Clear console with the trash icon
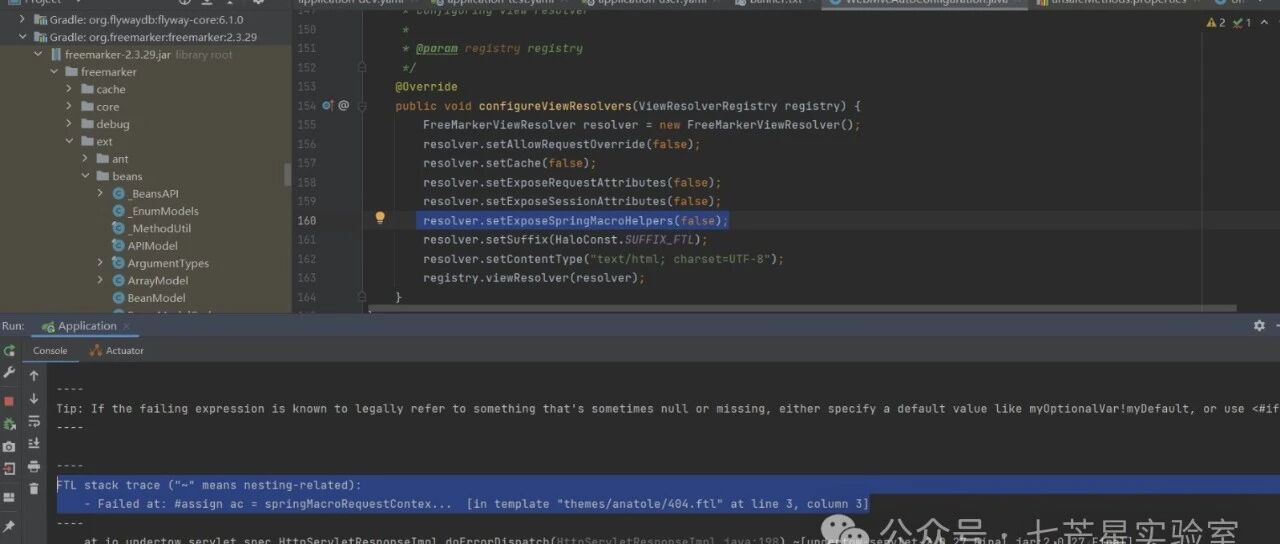Screen dimensions: 1280x544 click(34, 488)
